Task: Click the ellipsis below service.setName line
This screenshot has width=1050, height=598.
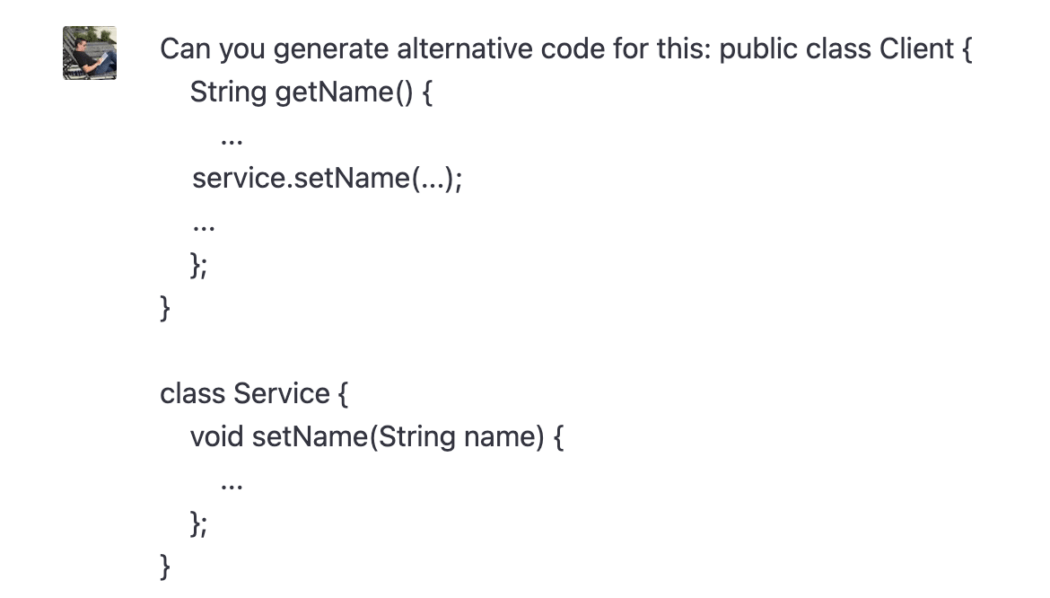Action: point(204,228)
